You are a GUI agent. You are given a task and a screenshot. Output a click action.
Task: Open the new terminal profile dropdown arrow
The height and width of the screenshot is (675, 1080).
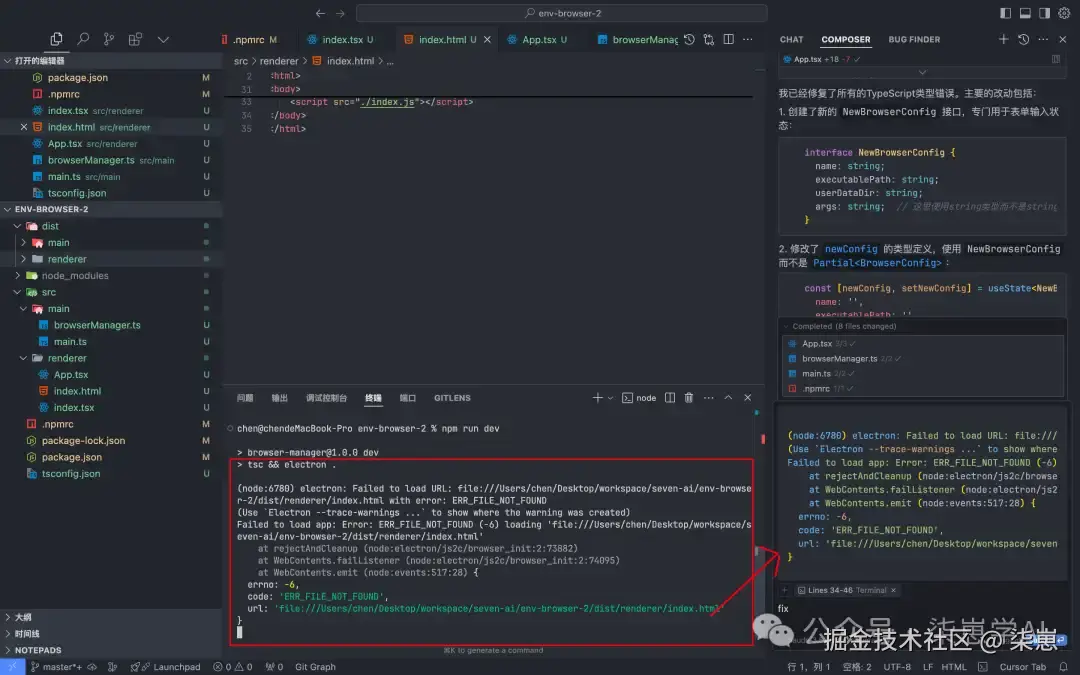tap(610, 398)
